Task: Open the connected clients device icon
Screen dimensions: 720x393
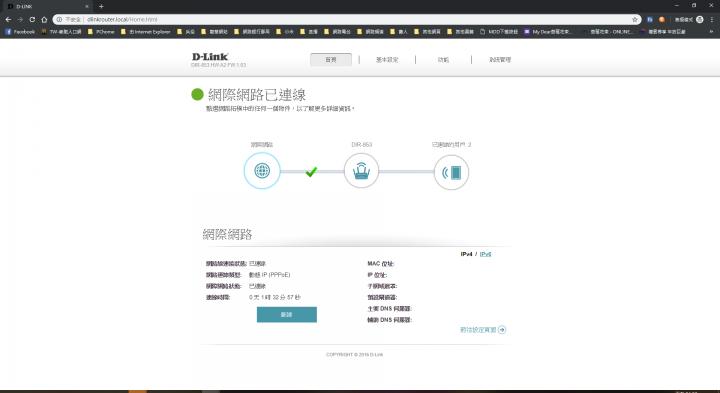Action: point(451,173)
